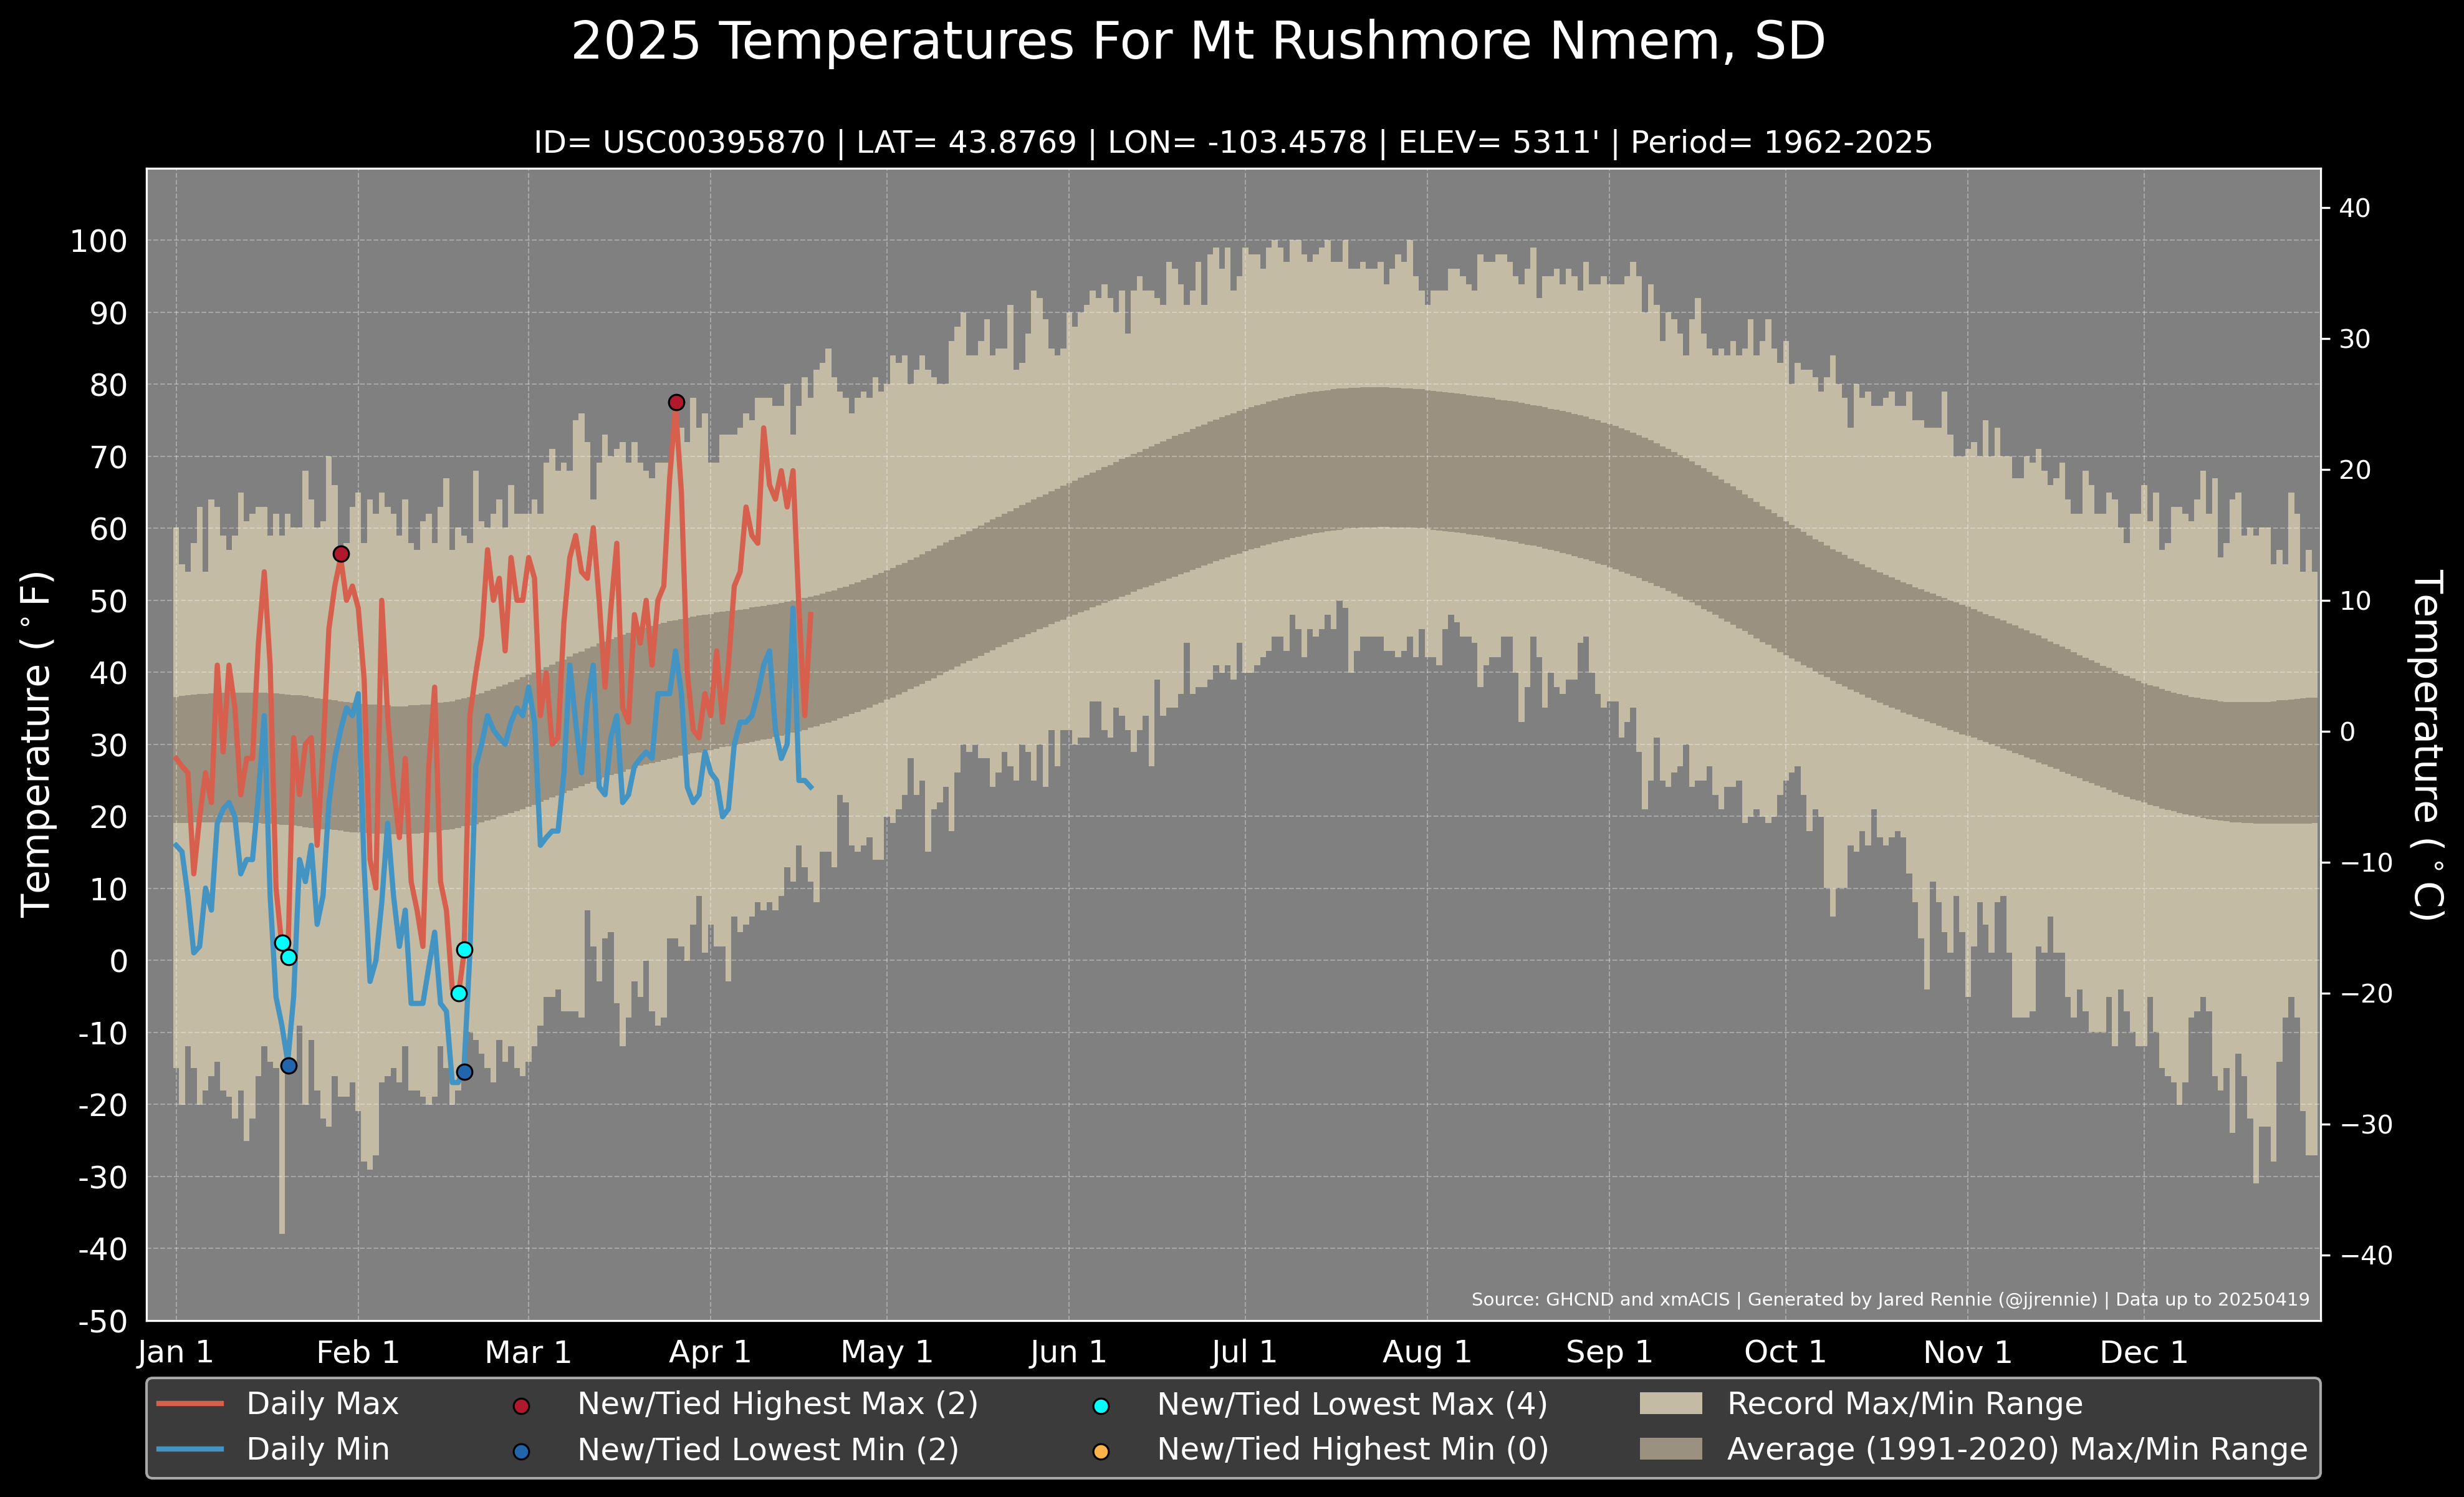This screenshot has width=2464, height=1497.
Task: Click the red record-high marker near 56°F in late January
Action: coord(341,554)
